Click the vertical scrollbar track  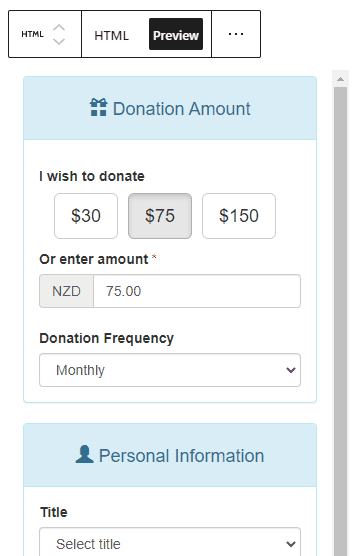pyautogui.click(x=340, y=319)
